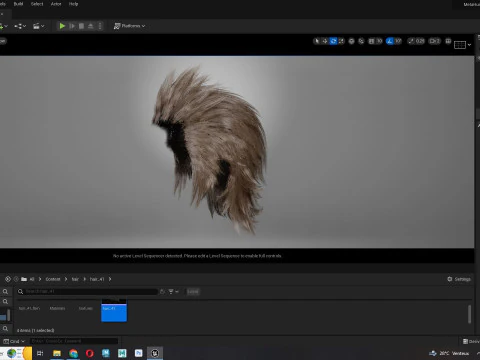Focus the Content Browser search field
The height and width of the screenshot is (360, 480).
[x=87, y=292]
